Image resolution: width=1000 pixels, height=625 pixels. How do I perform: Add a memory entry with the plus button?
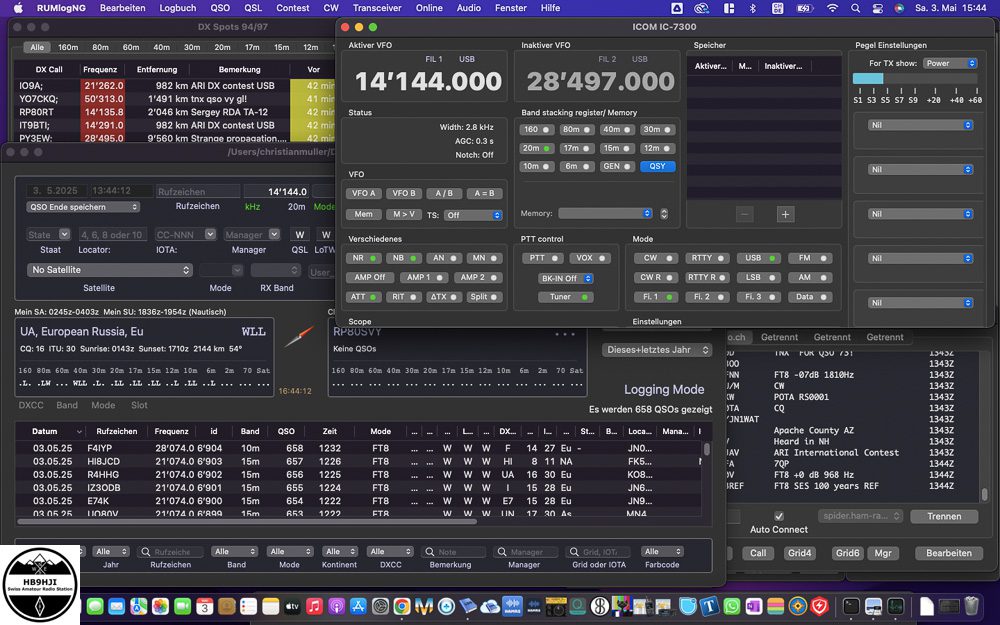785,214
